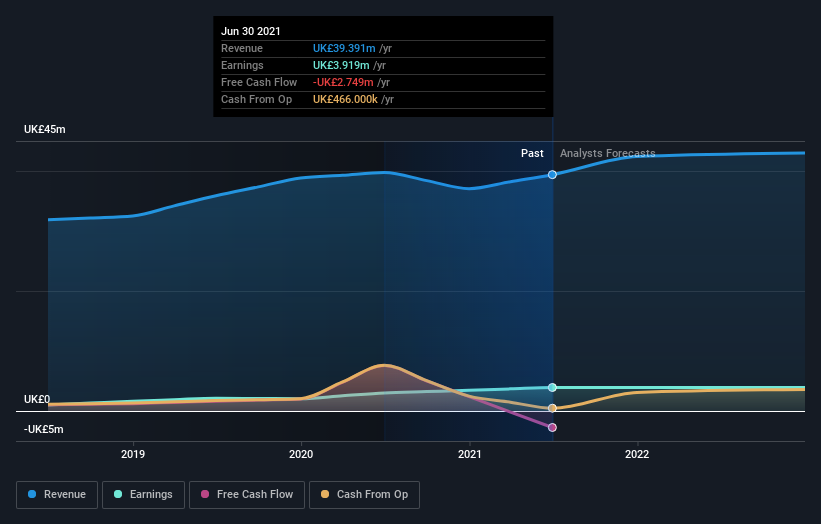Click the Earnings teal data point marker
The height and width of the screenshot is (524, 821).
tap(552, 387)
